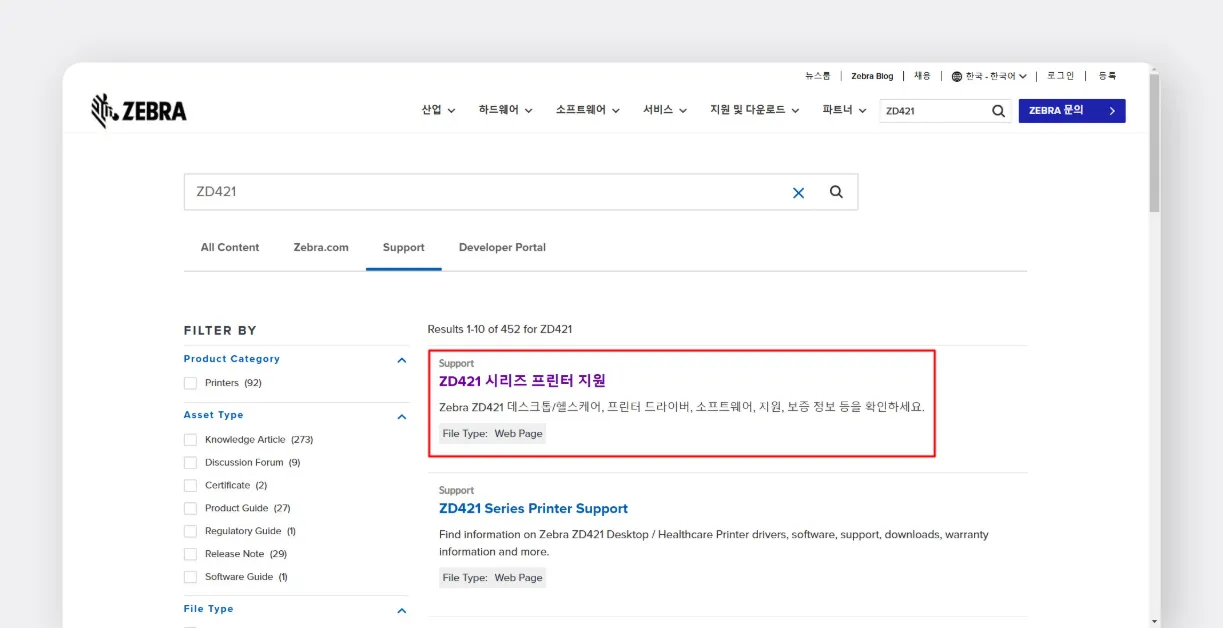Click File Type: Web Page tag of Korean result
The width and height of the screenshot is (1223, 628).
(493, 434)
